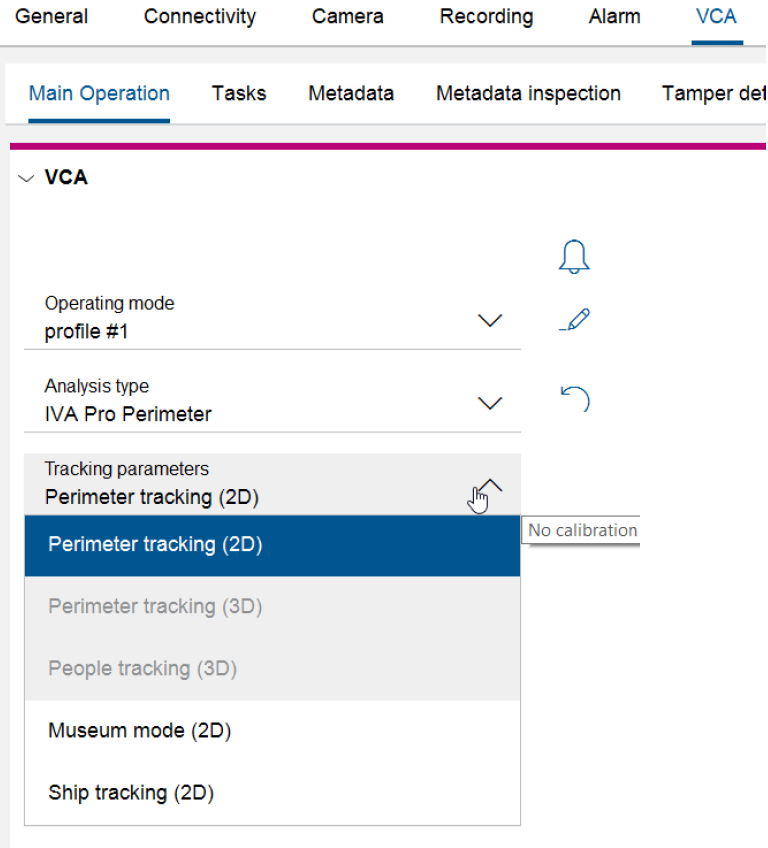Switch to the Metadata sub-tab

351,94
